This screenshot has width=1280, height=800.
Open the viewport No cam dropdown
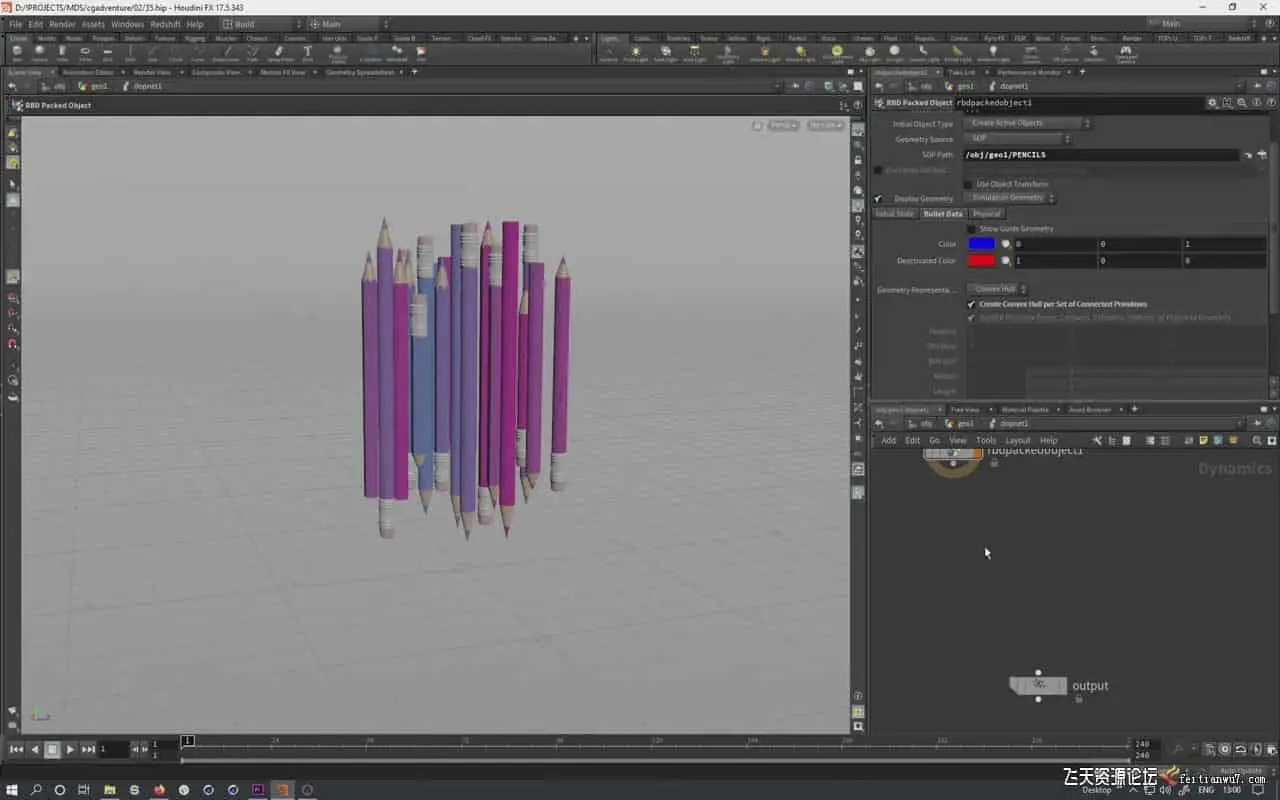824,125
